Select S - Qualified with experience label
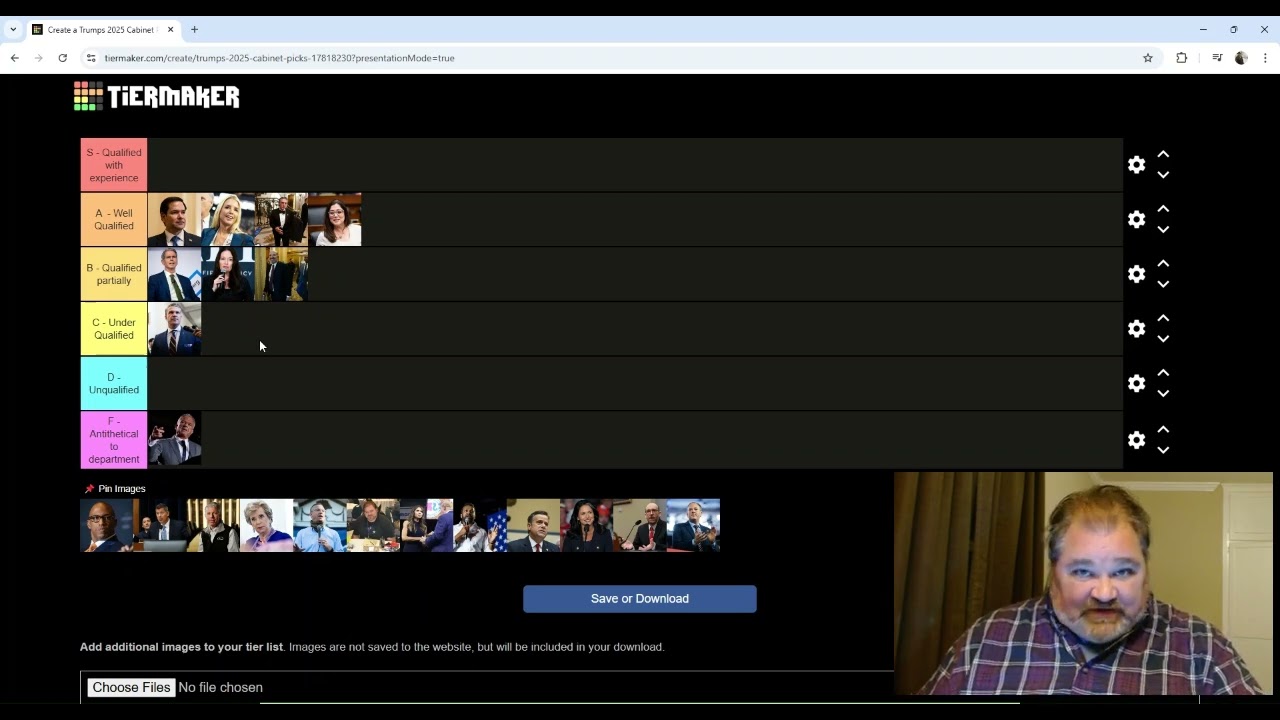This screenshot has height=720, width=1280. [114, 165]
